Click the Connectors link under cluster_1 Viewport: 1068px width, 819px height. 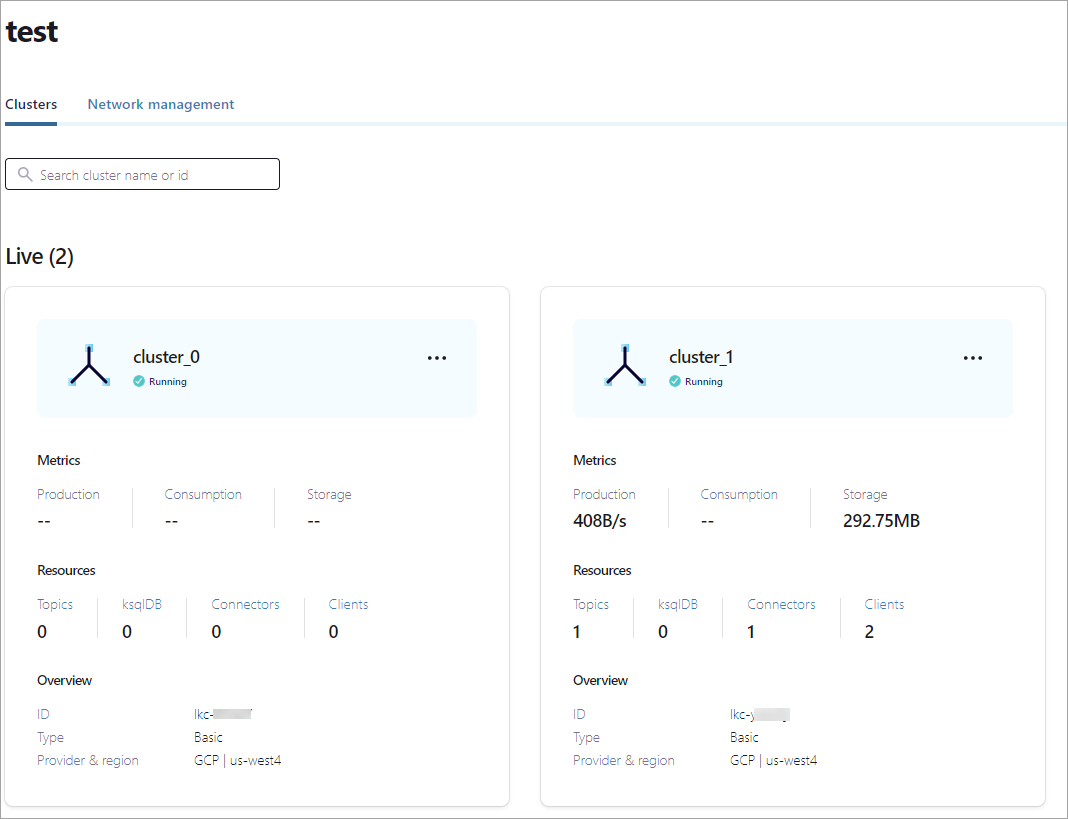(x=781, y=604)
